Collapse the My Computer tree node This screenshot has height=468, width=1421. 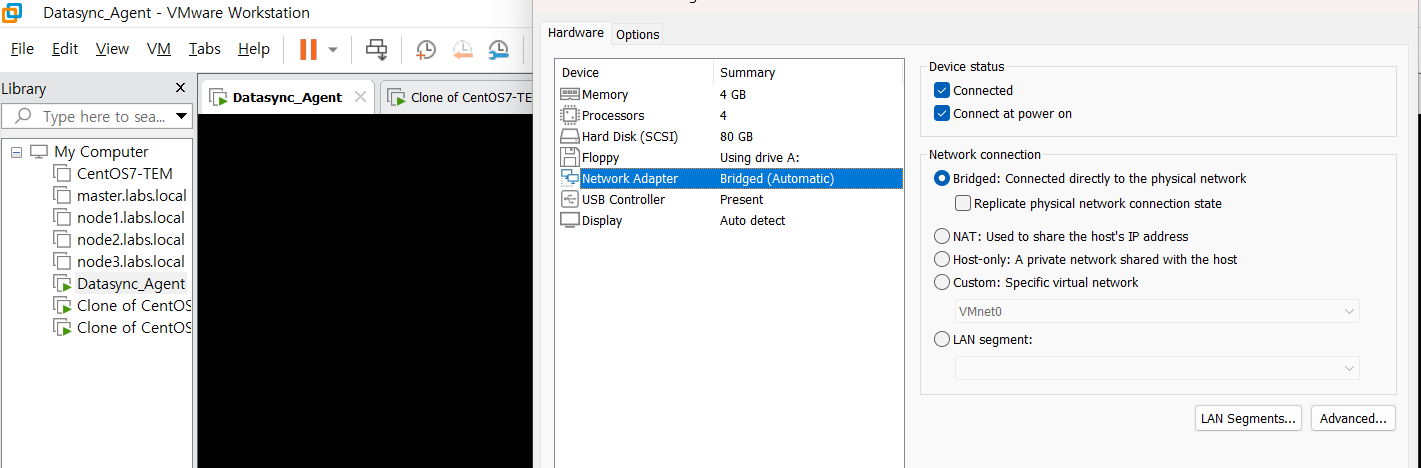coord(16,152)
